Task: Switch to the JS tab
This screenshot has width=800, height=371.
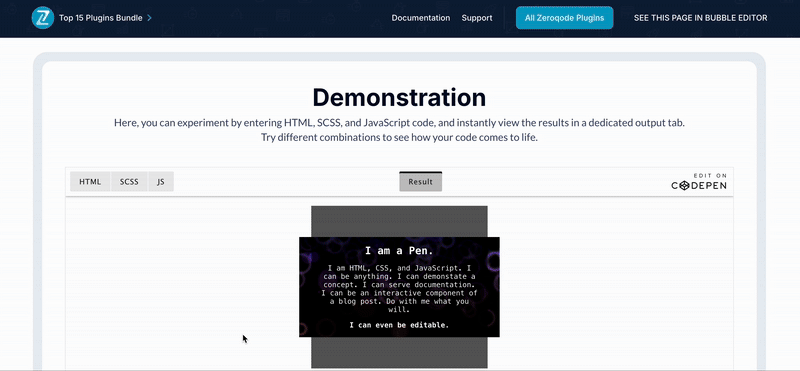Action: 161,182
